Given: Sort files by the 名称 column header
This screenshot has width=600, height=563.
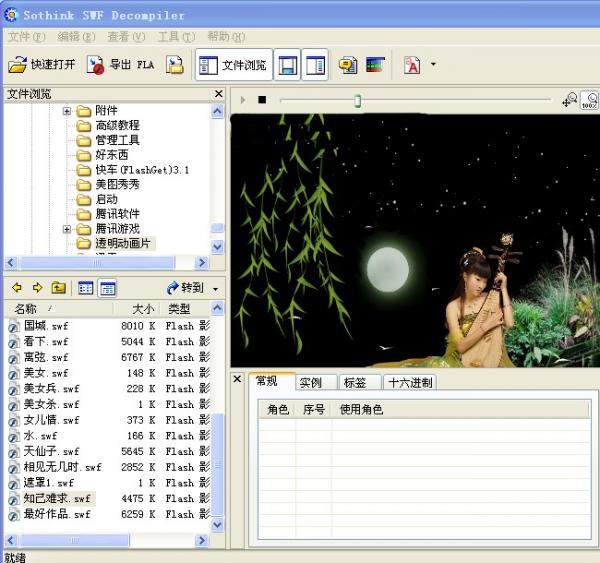Looking at the screenshot, I should click(59, 309).
